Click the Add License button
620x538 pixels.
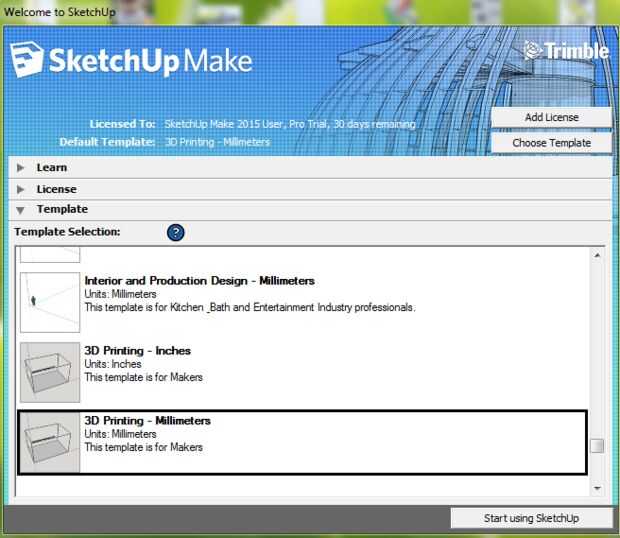(551, 117)
